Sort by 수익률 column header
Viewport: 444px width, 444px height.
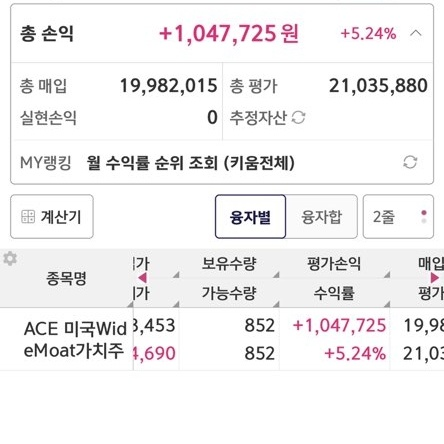point(334,293)
